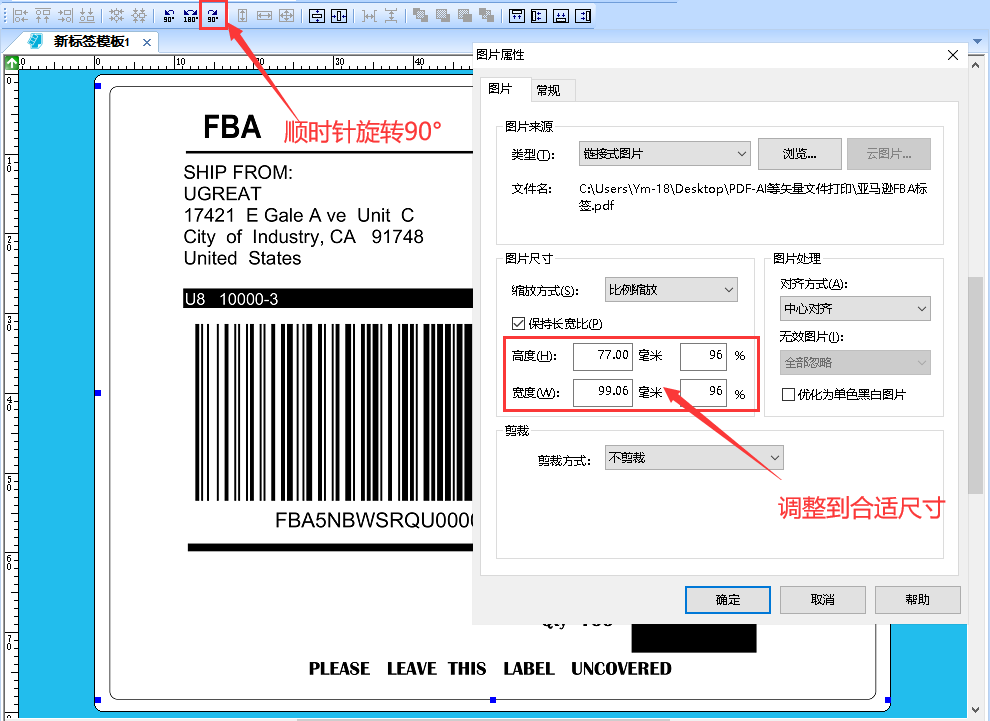This screenshot has height=721, width=990.
Task: Click the match width toolbar icon
Action: tap(266, 15)
